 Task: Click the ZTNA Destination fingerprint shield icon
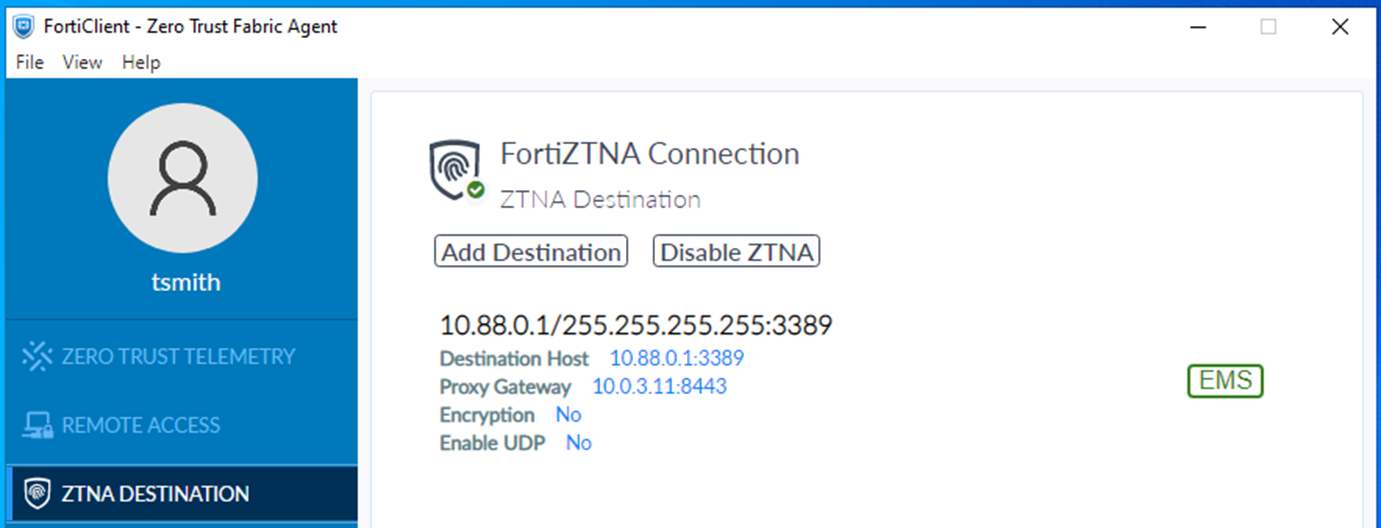point(37,494)
